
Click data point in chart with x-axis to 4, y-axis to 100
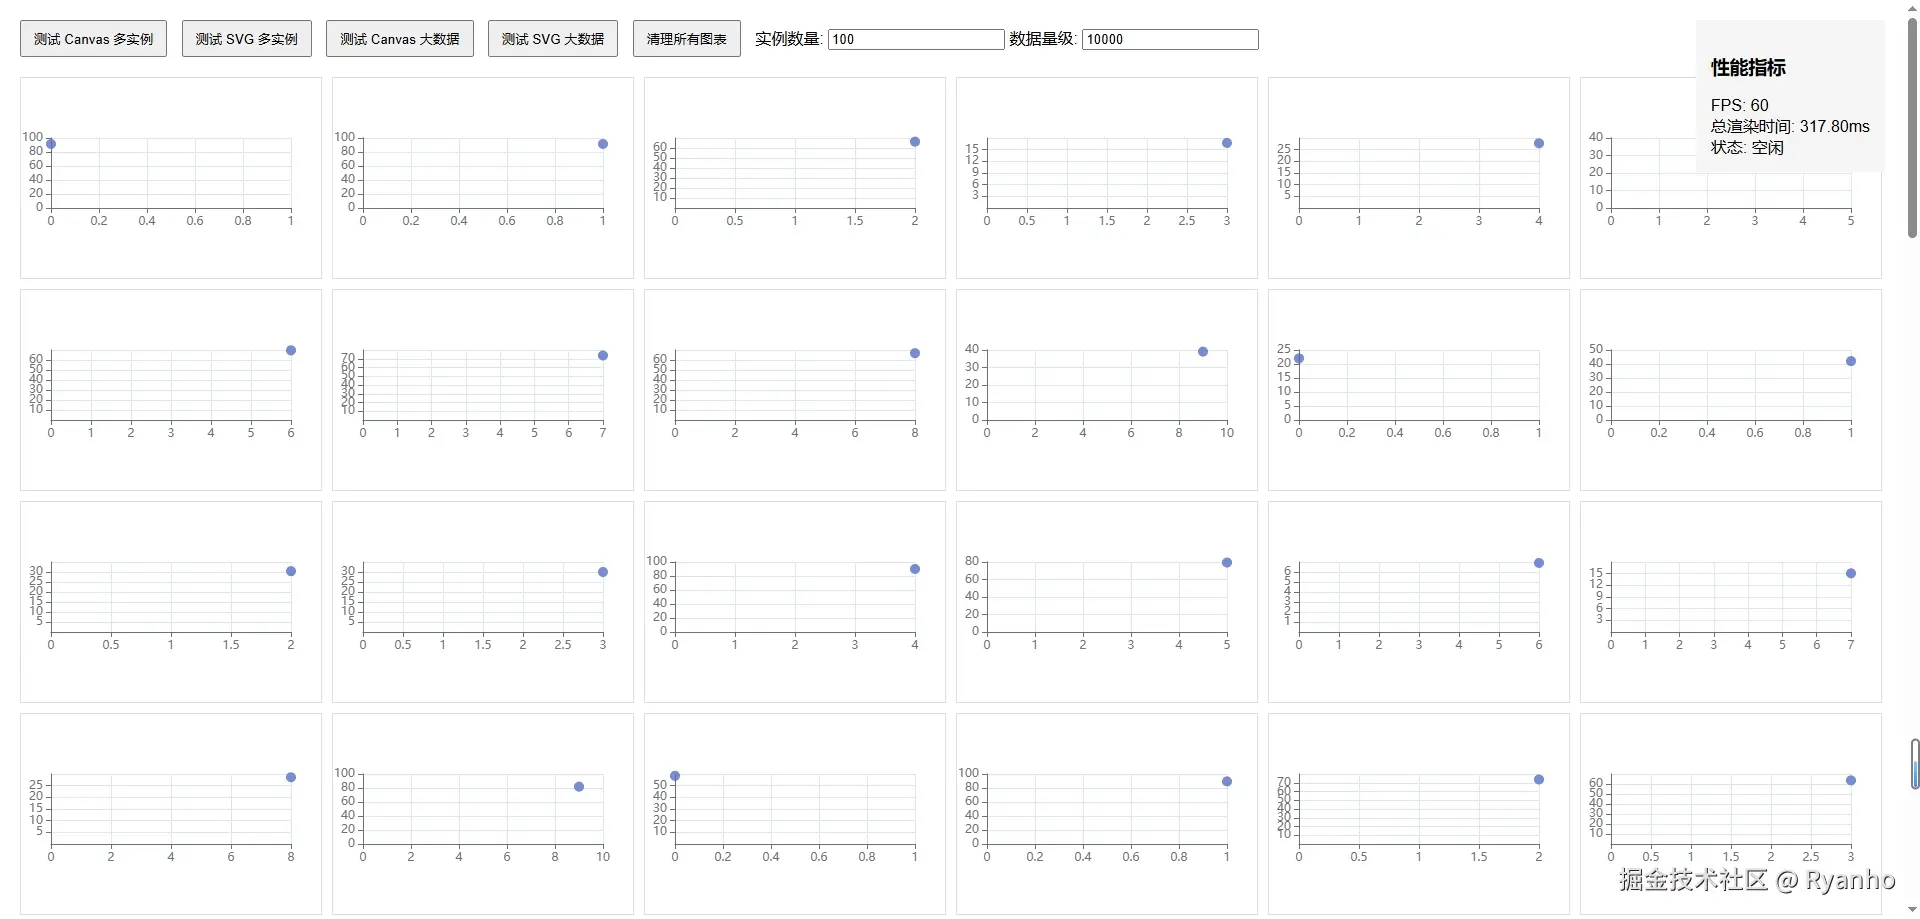[x=915, y=569]
